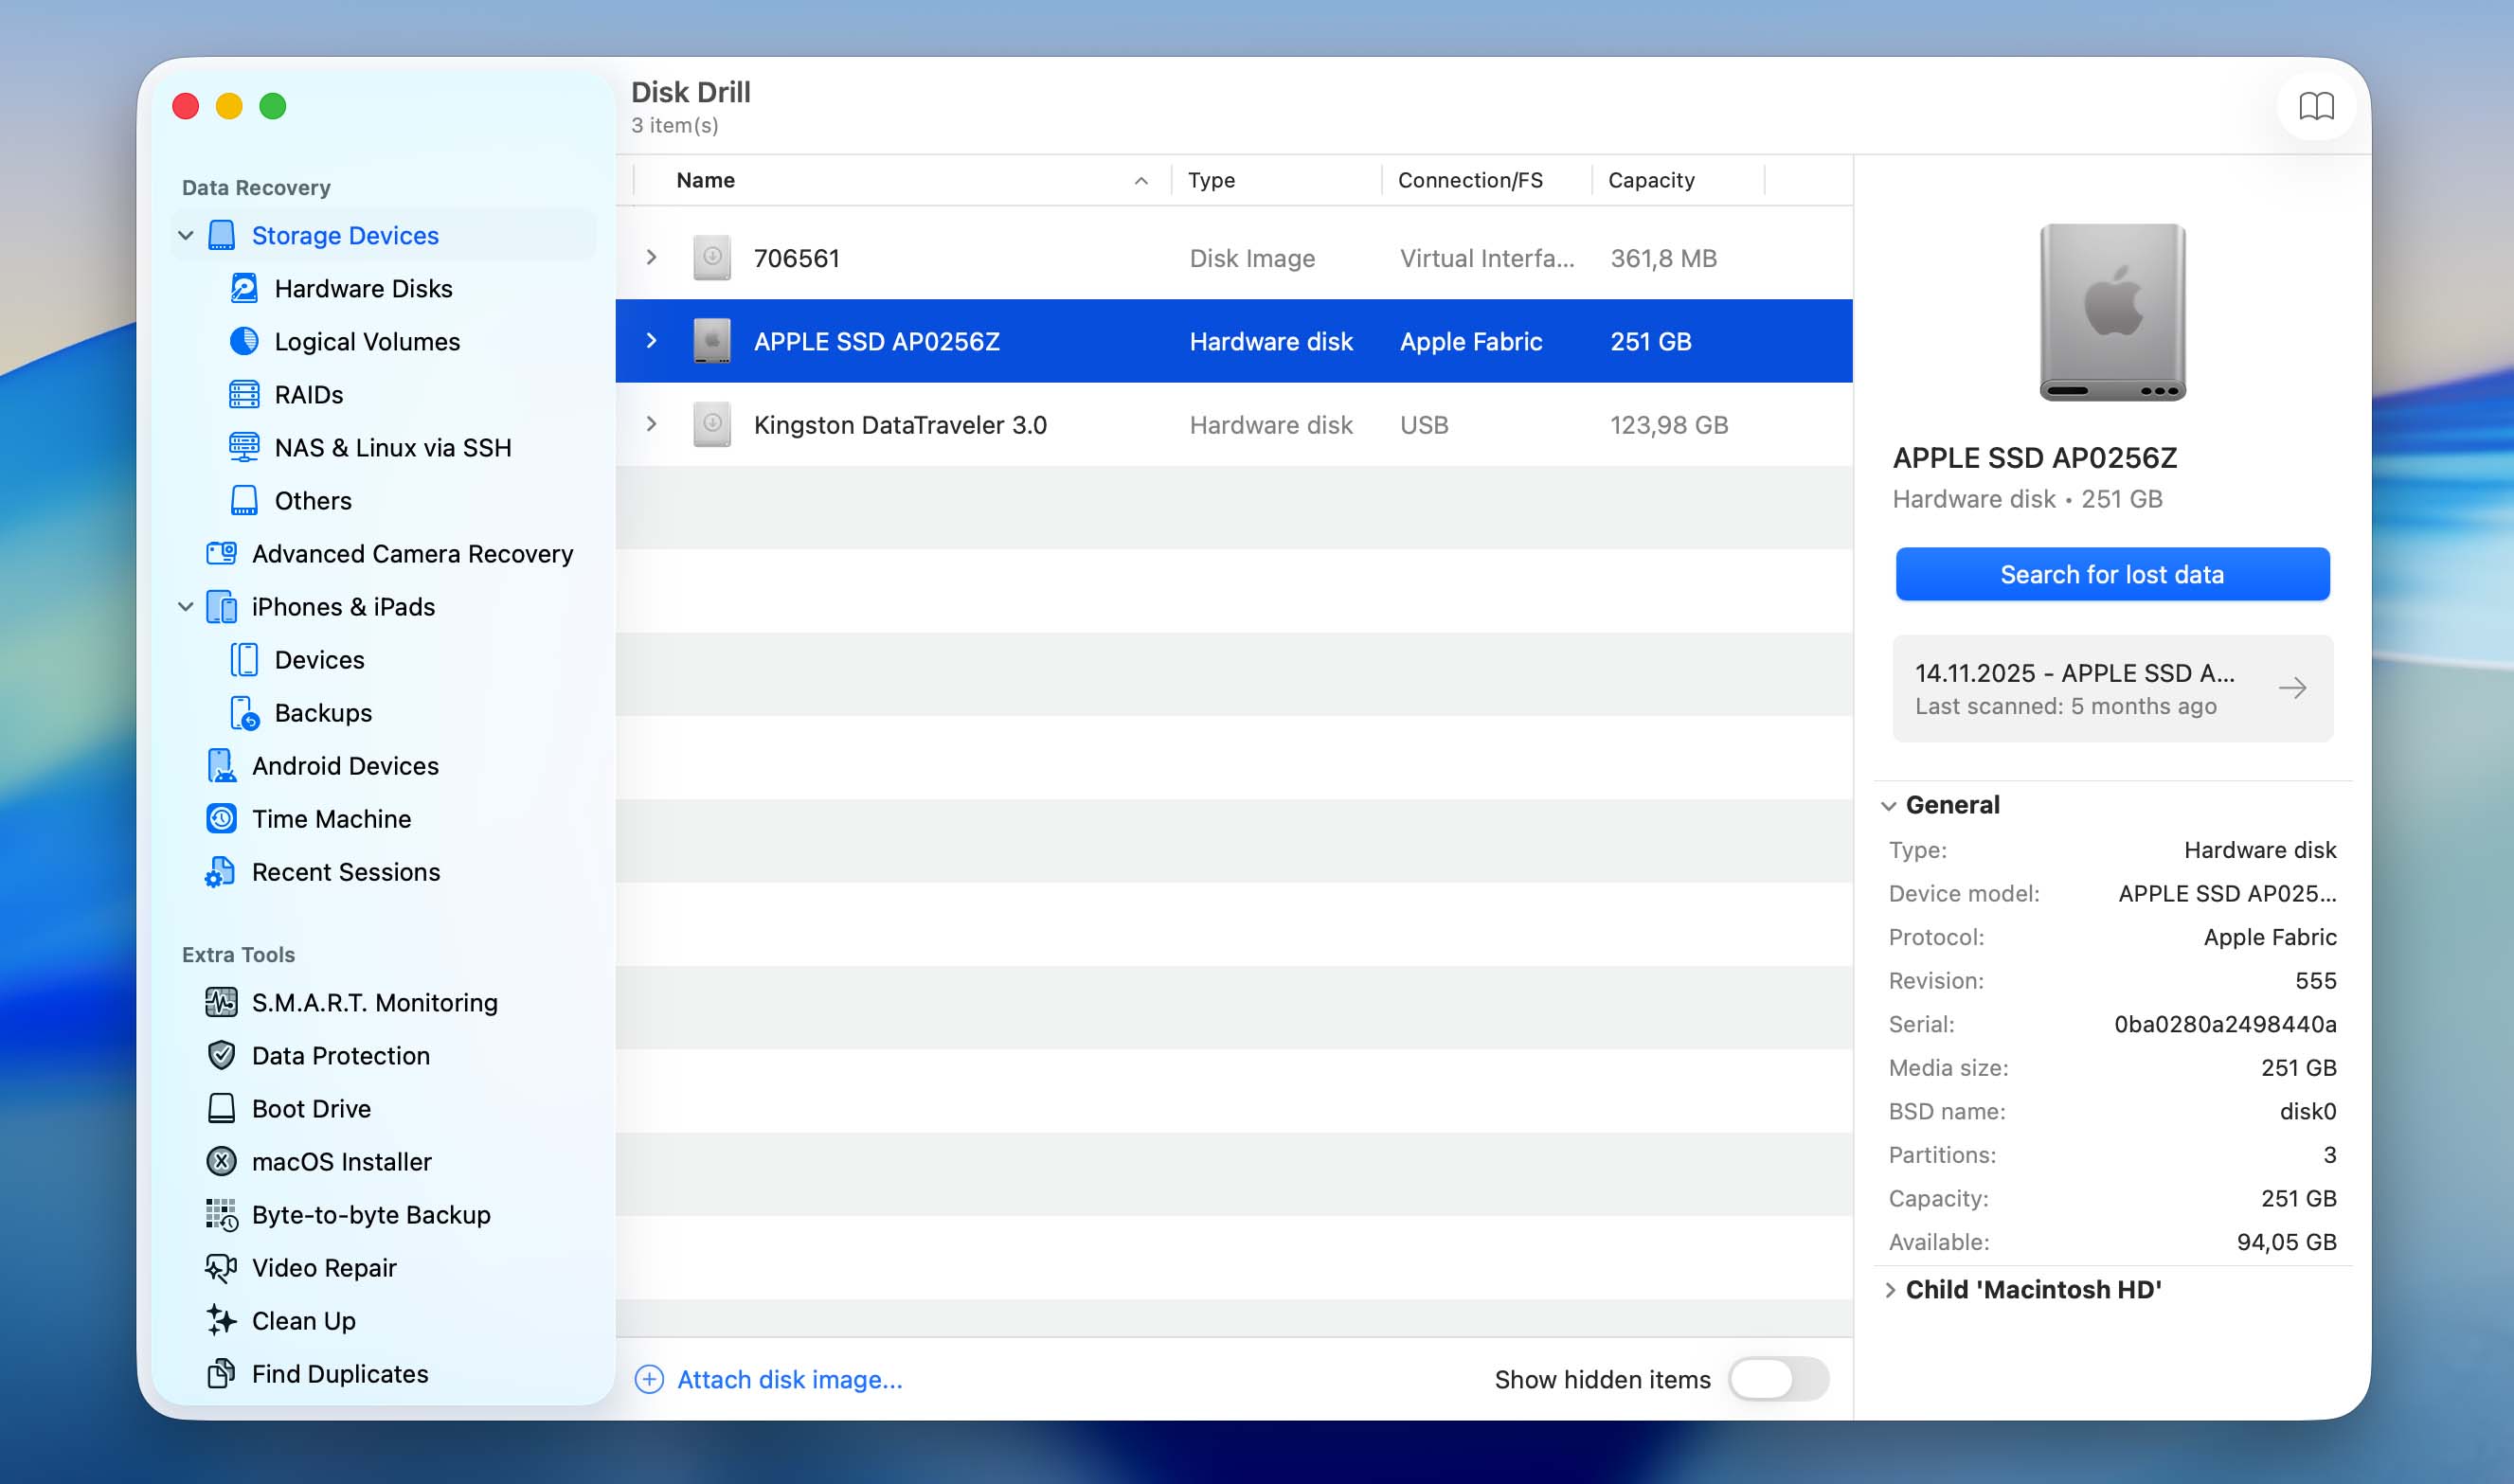This screenshot has width=2514, height=1484.
Task: Open Time Machine in the sidebar
Action: (x=331, y=818)
